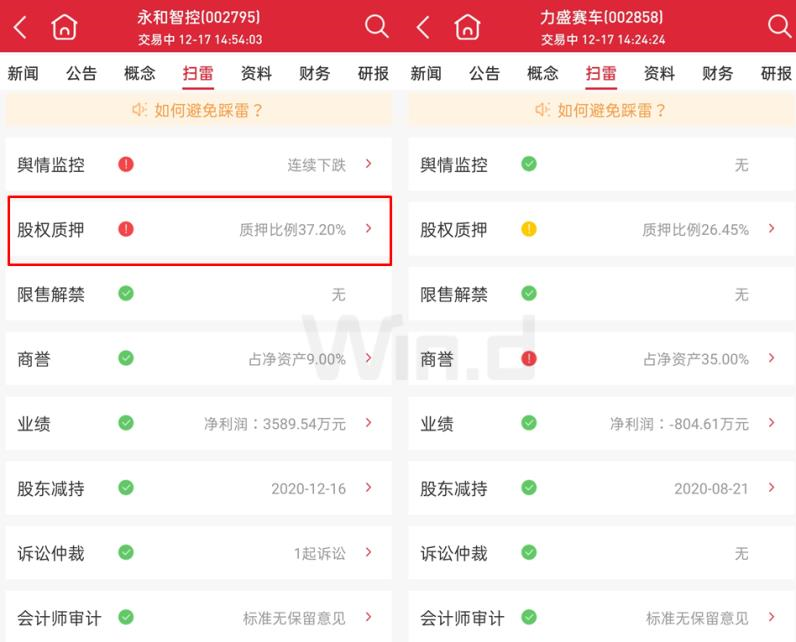
Task: Tap green check icon for 力盛赛车 股东减持
Action: pyautogui.click(x=529, y=488)
